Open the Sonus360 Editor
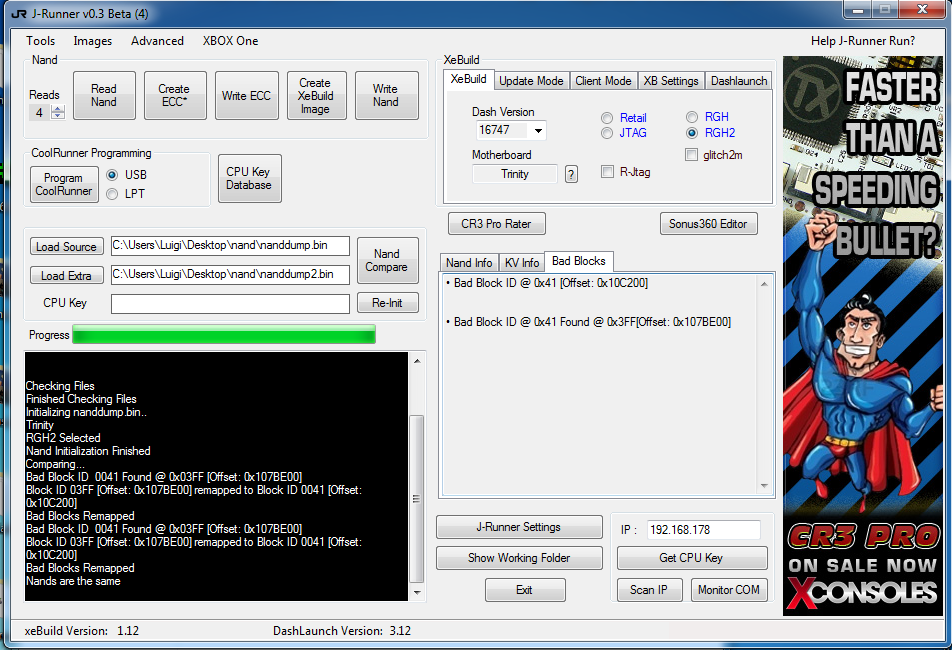The height and width of the screenshot is (650, 952). pyautogui.click(x=708, y=223)
